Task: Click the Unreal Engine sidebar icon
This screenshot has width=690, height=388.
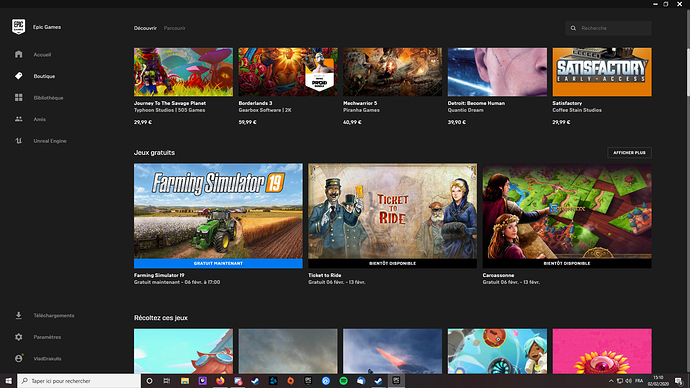Action: 18,141
